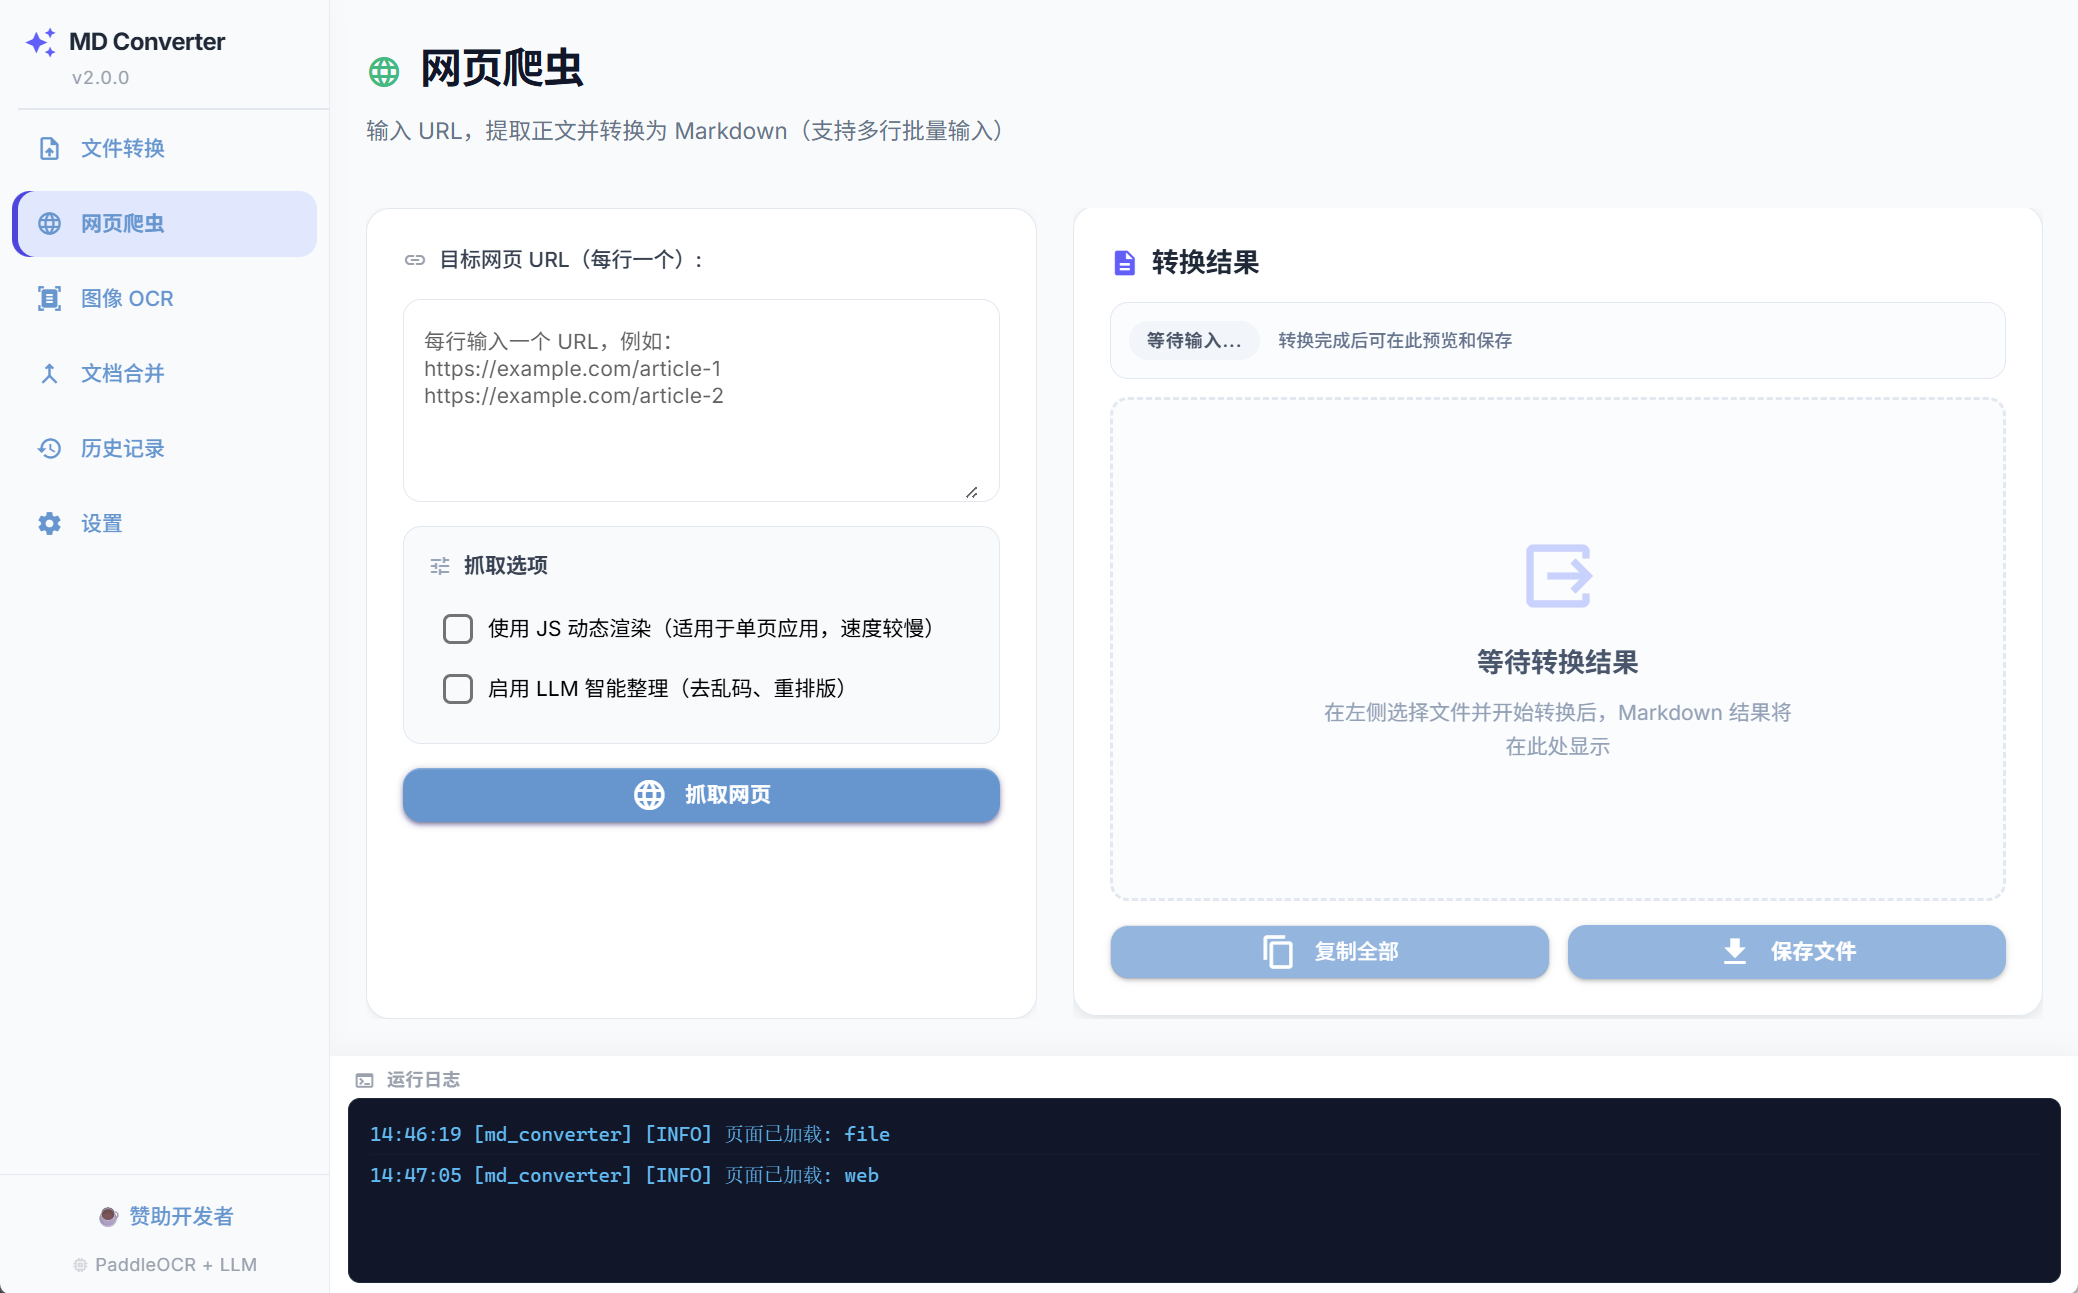Viewport: 2078px width, 1293px height.
Task: Click the sliders icon next to 抓取选项
Action: [x=439, y=565]
